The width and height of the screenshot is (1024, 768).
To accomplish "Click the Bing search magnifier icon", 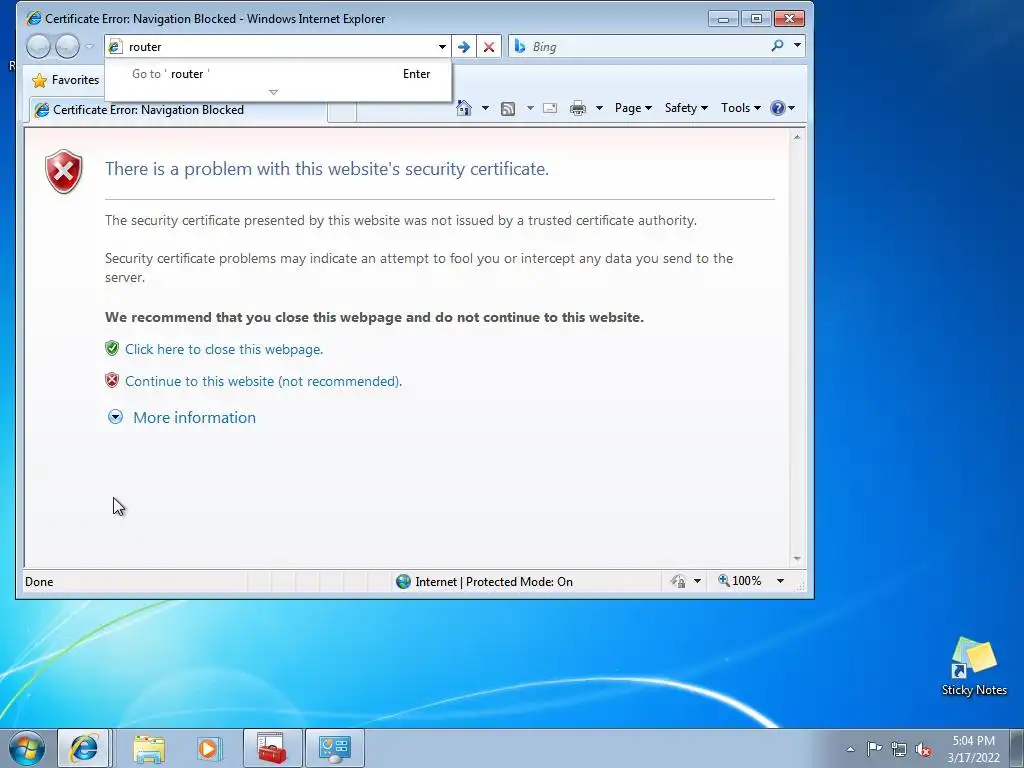I will point(777,46).
